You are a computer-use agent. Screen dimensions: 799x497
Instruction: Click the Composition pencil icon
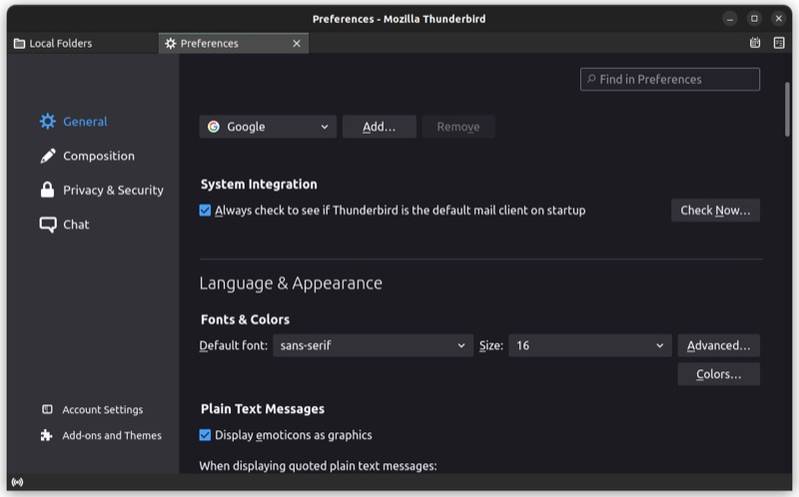[48, 156]
